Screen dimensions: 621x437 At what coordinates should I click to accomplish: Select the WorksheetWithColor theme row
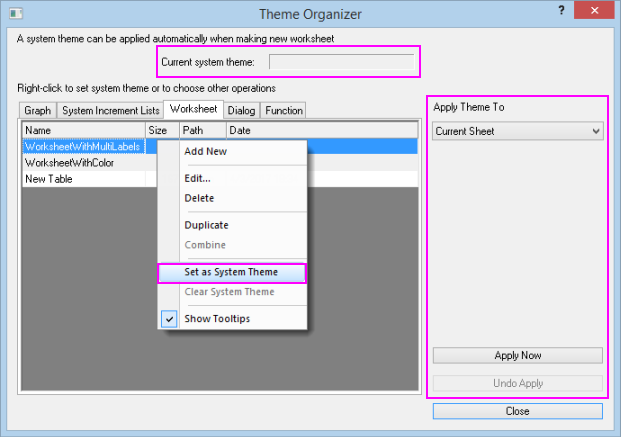coord(69,161)
